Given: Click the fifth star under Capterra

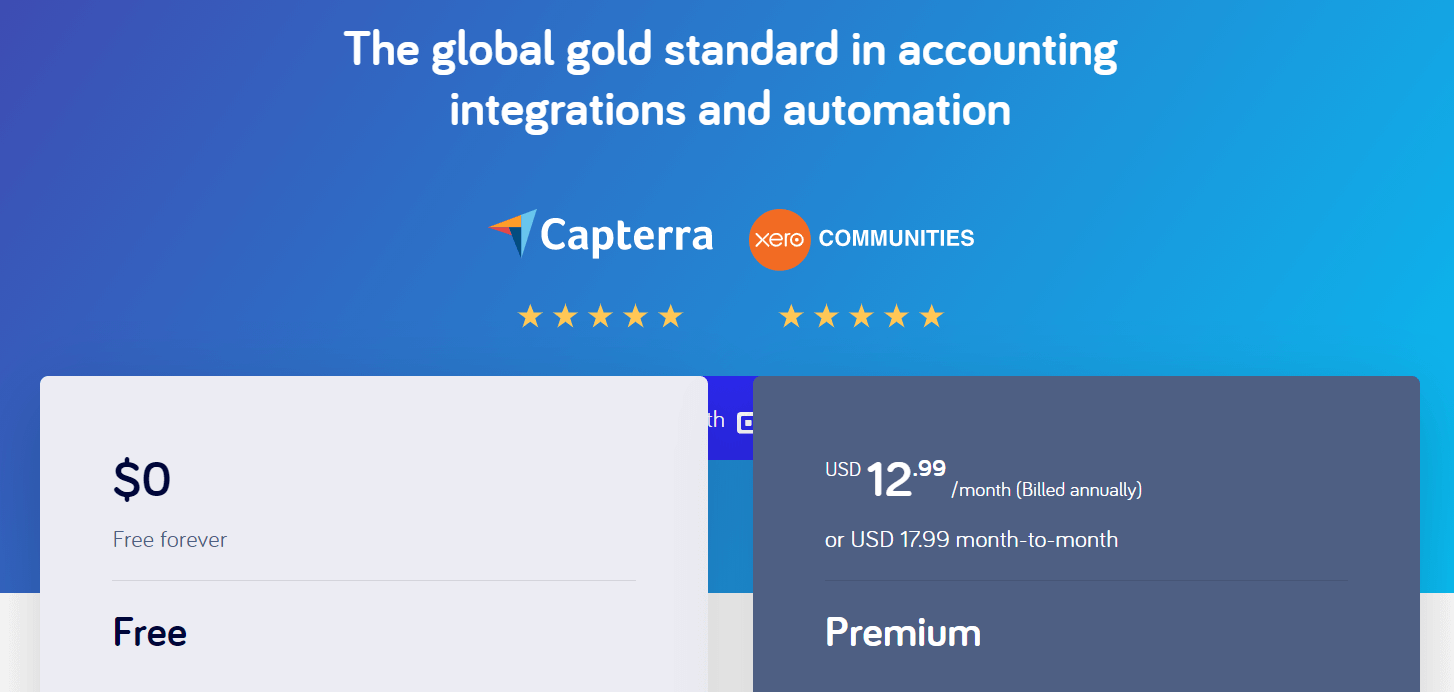Looking at the screenshot, I should (x=671, y=317).
